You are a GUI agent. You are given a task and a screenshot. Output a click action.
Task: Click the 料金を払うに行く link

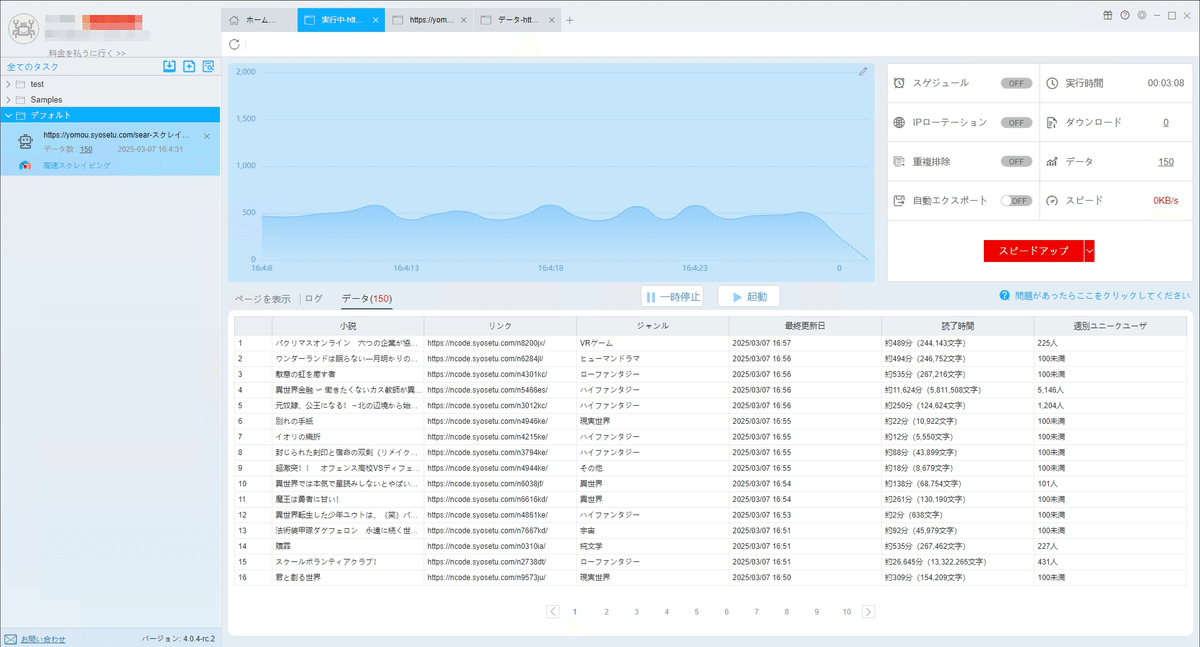pos(87,52)
